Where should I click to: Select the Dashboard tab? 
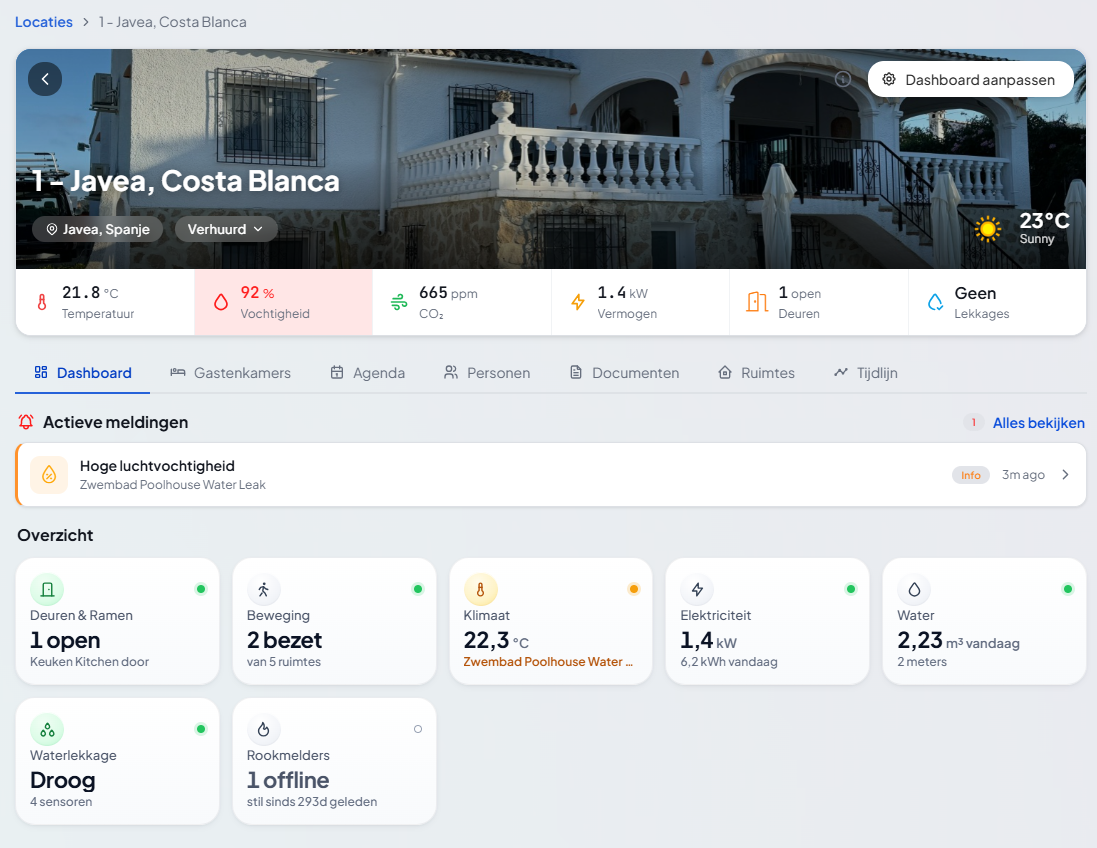83,373
